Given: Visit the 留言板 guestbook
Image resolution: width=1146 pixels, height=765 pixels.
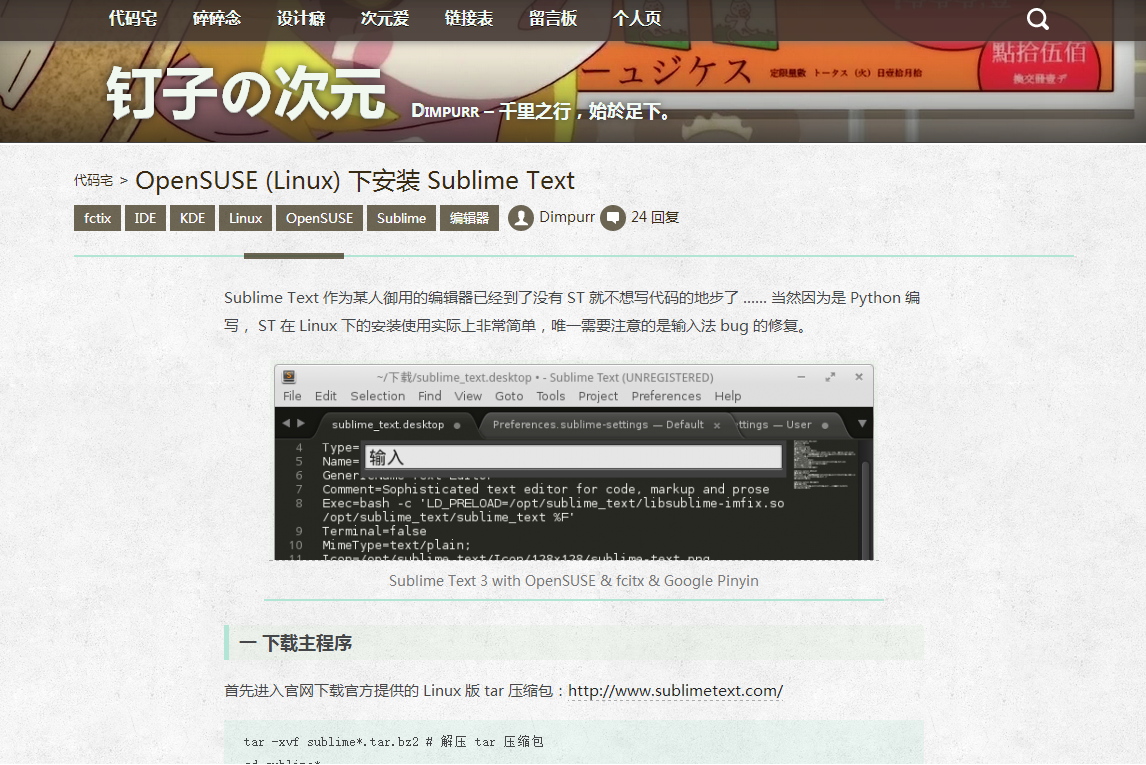Looking at the screenshot, I should pos(553,19).
